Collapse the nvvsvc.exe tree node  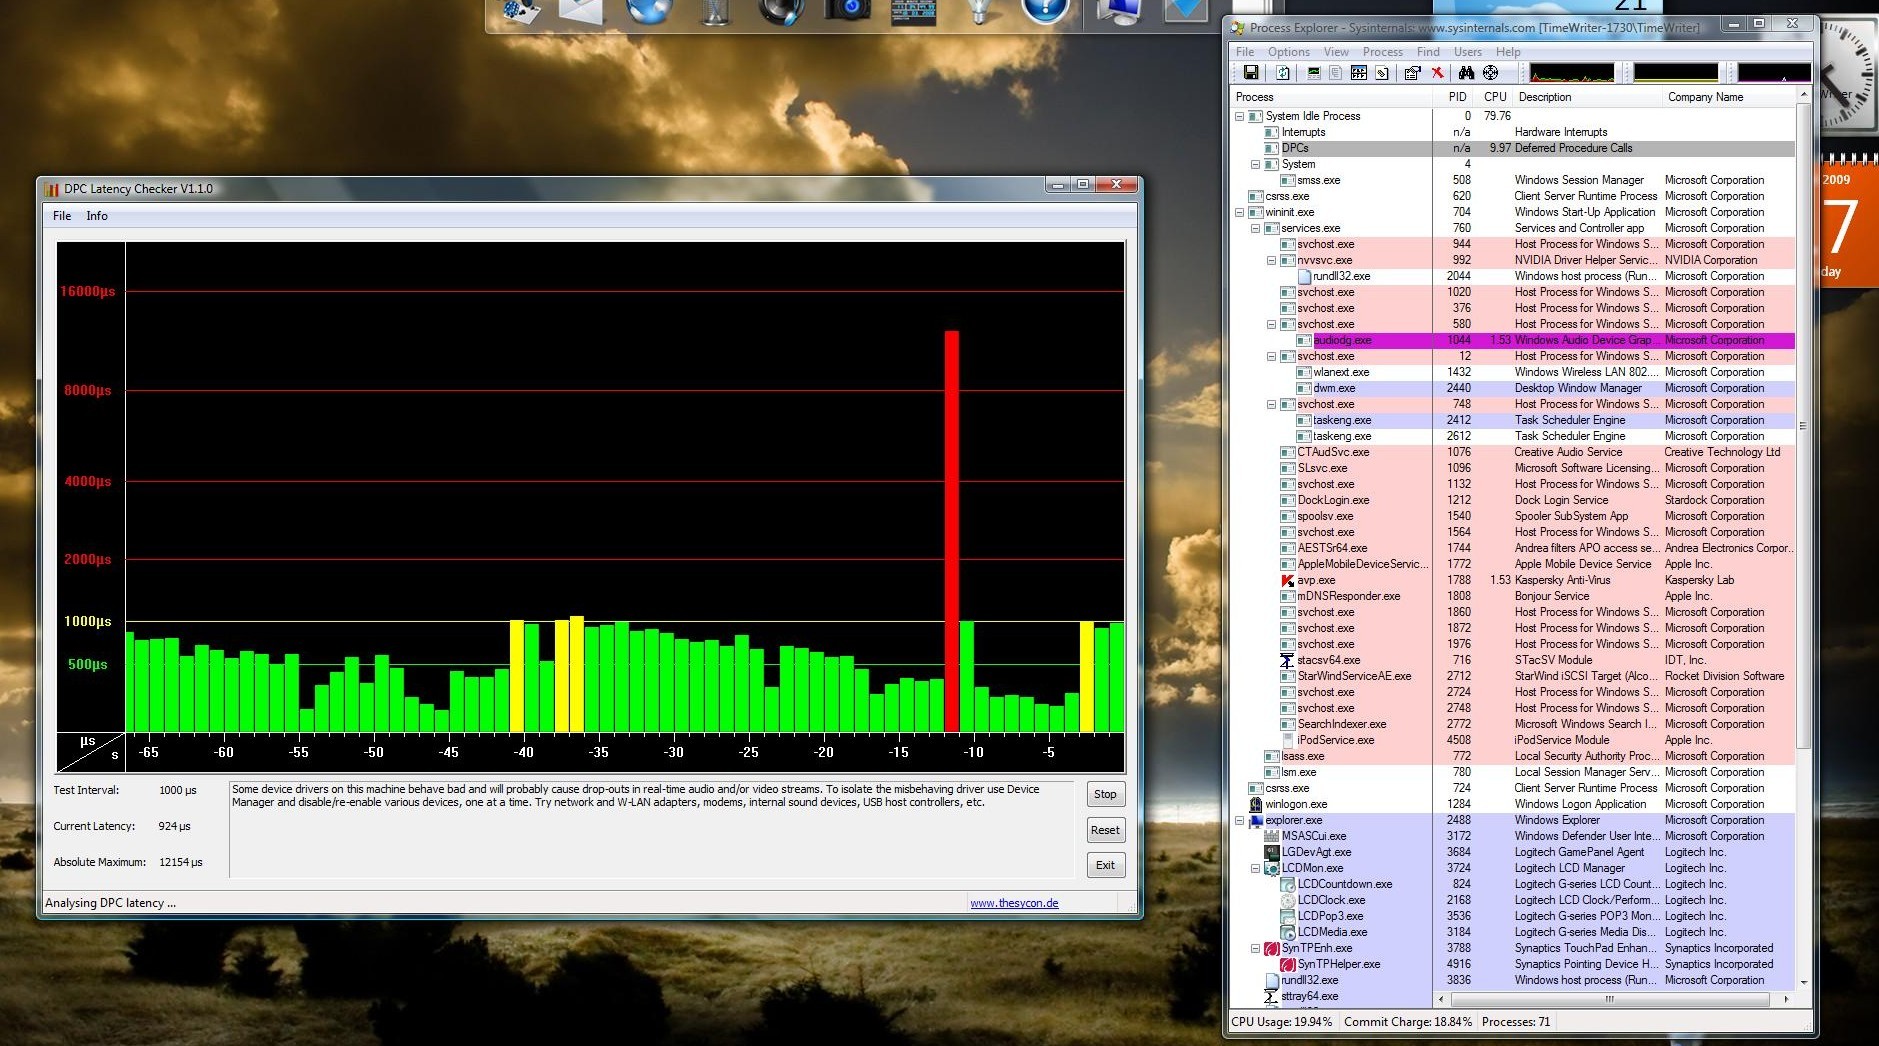click(x=1272, y=260)
